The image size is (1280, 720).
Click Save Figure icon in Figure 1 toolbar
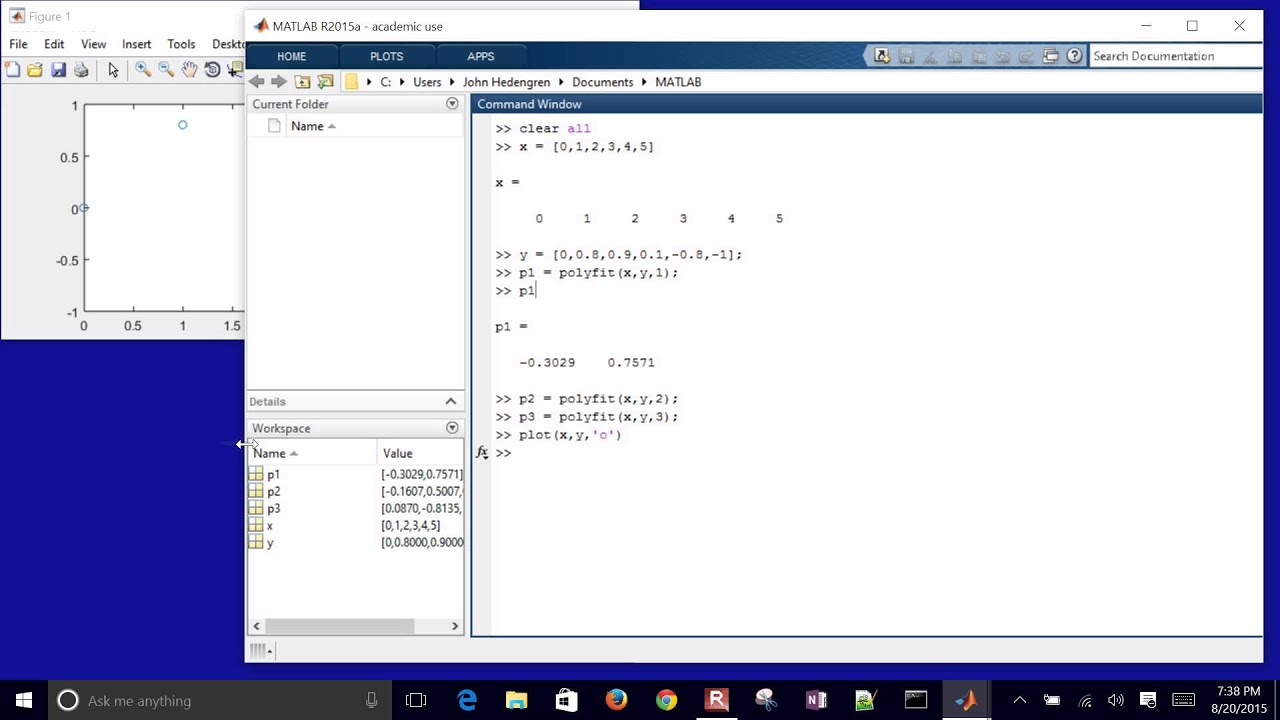pos(58,69)
